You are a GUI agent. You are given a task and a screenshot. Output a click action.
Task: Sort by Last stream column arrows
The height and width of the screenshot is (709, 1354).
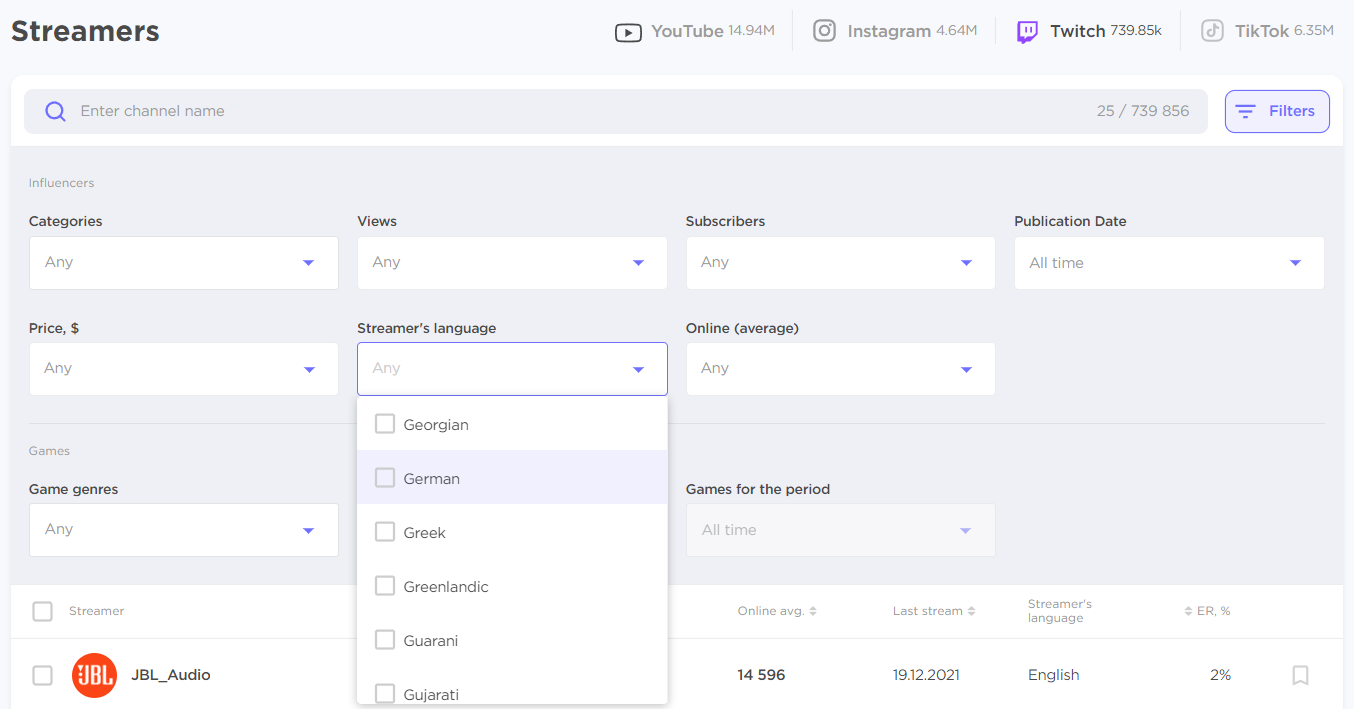tap(971, 611)
